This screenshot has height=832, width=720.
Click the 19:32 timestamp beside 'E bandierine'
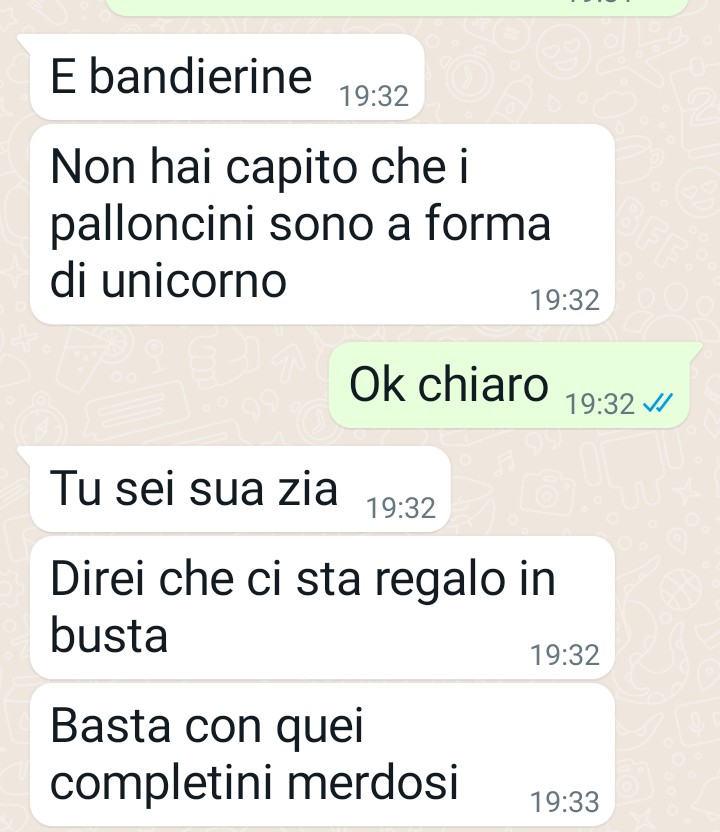(x=374, y=96)
